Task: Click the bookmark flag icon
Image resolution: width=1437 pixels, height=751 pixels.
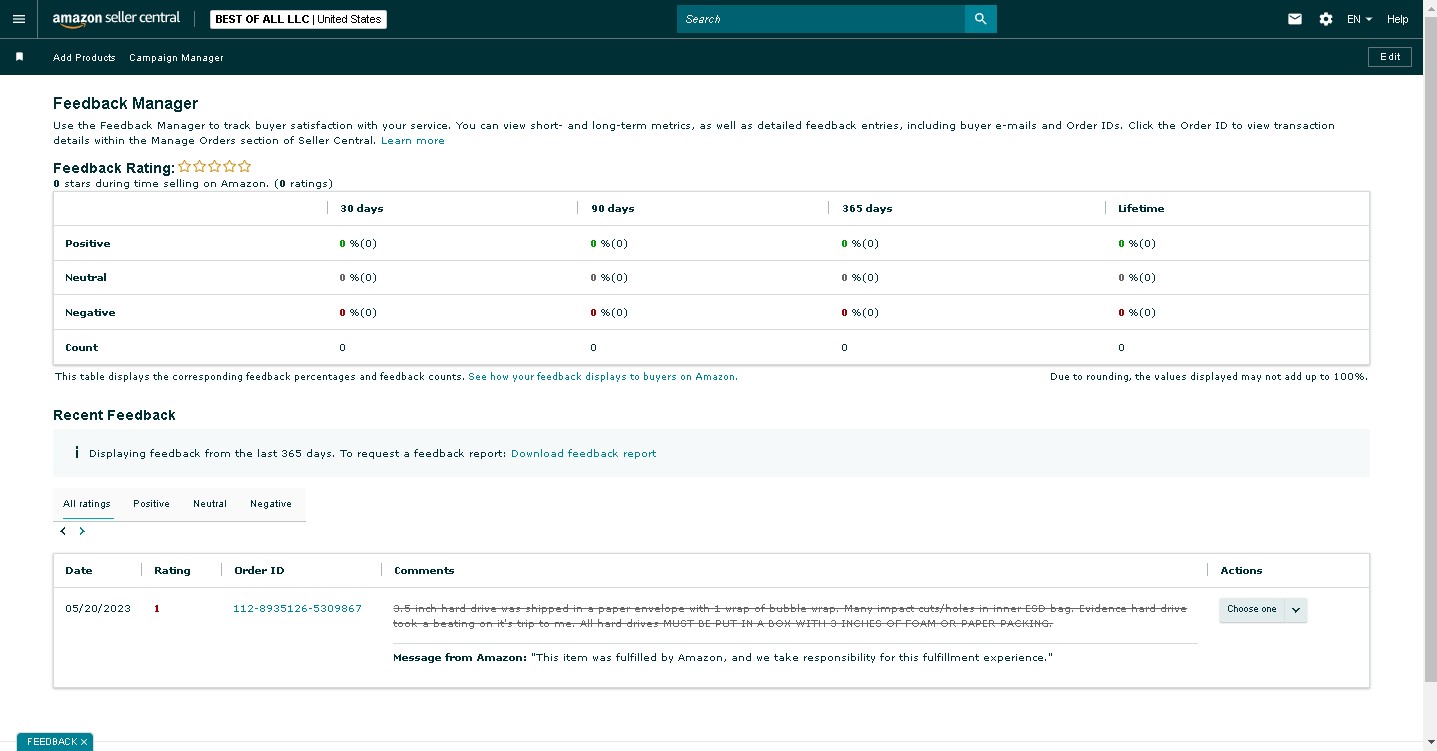Action: [19, 57]
